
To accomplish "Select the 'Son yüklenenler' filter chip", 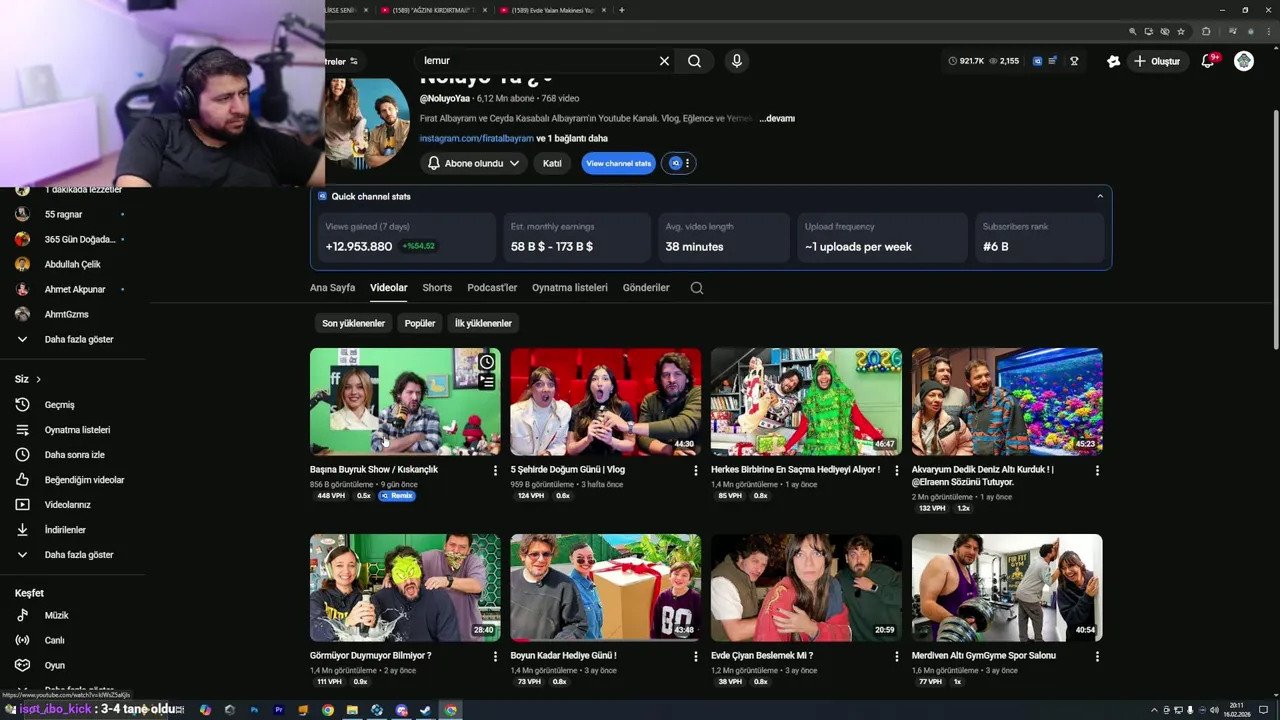I will coord(353,324).
